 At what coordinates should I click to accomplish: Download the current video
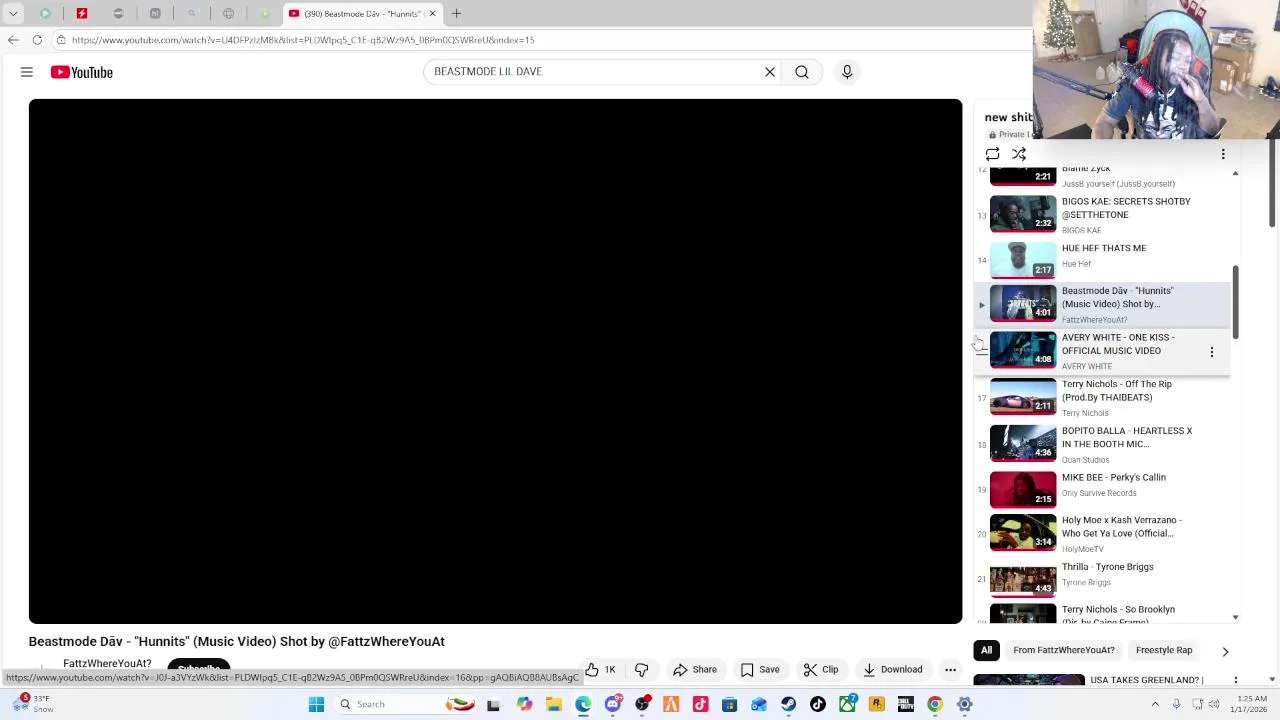tap(892, 670)
